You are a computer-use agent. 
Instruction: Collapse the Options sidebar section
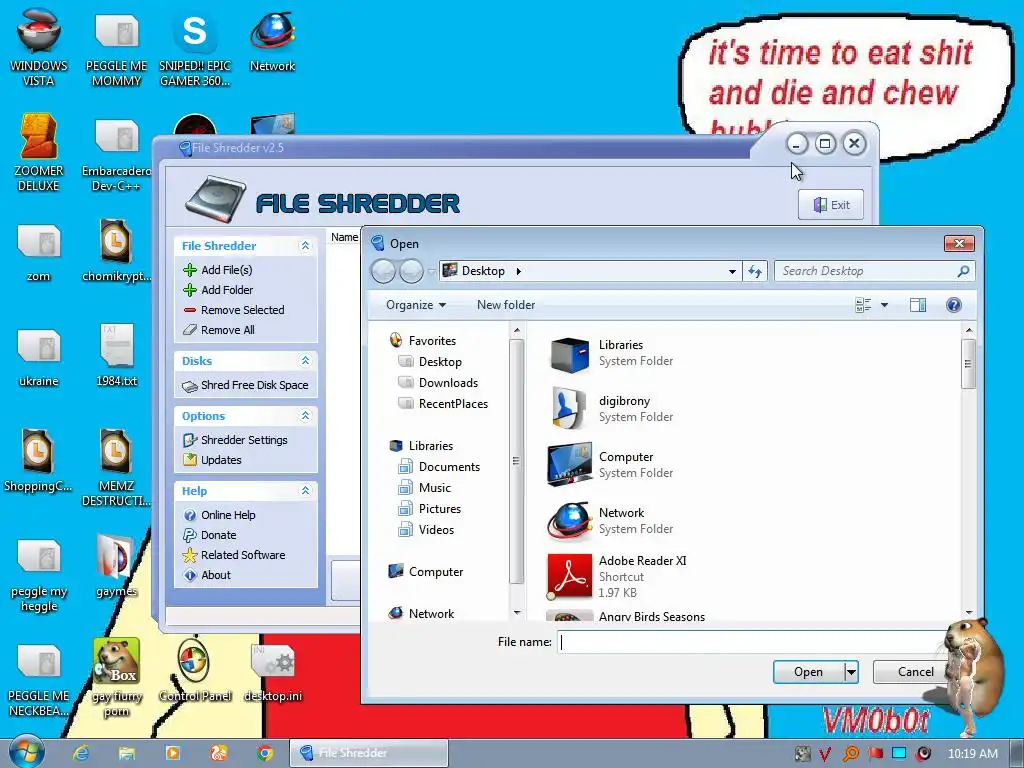click(305, 415)
